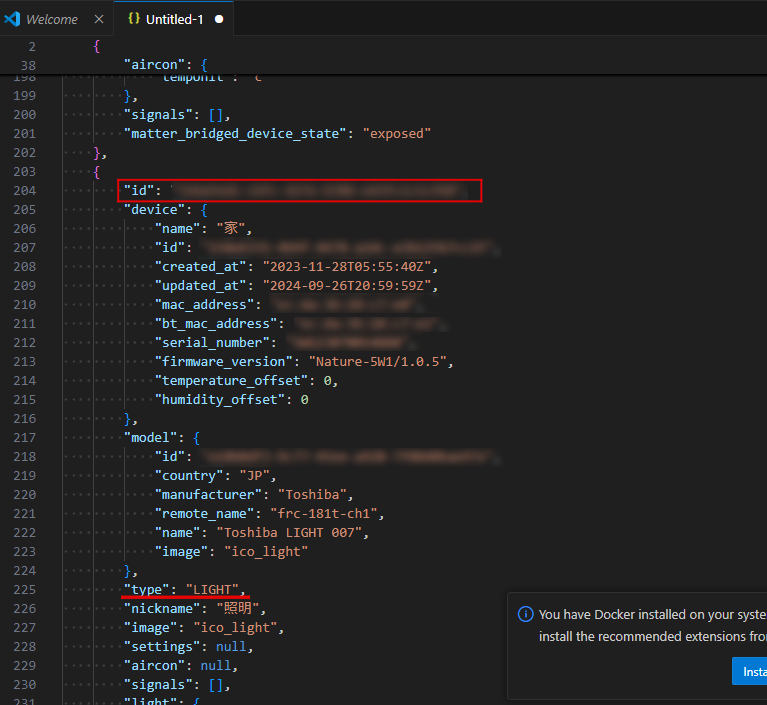Click the firmware version "Nature-5W1/1.0.5"

coord(378,362)
